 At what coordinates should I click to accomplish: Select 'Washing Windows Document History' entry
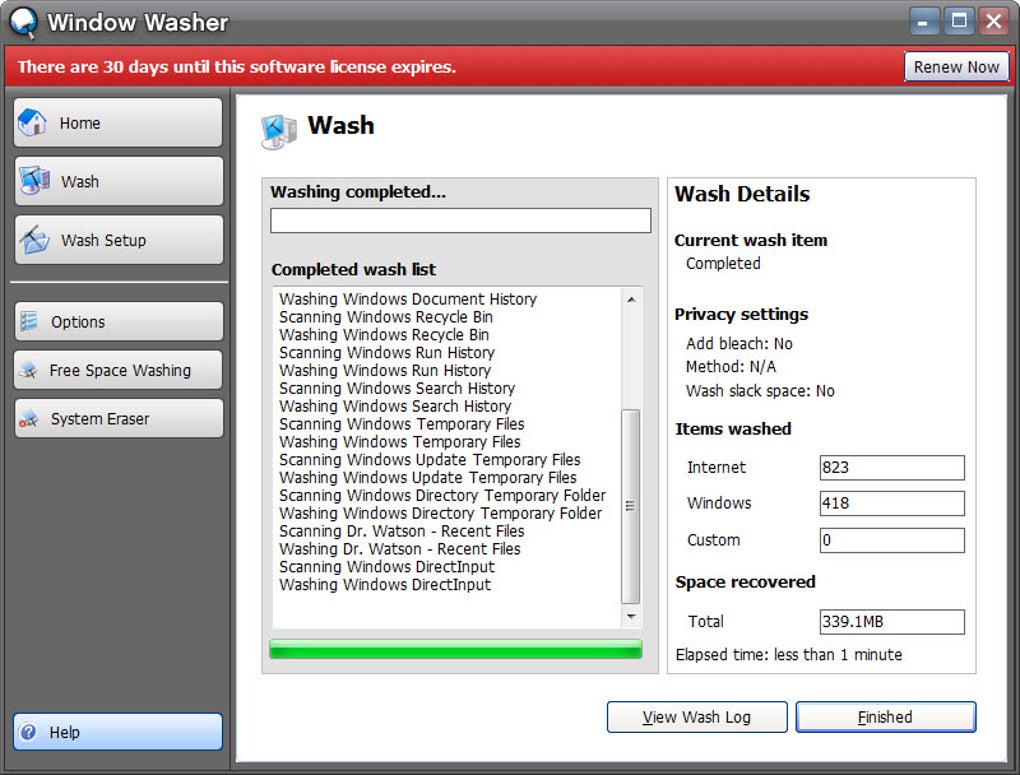(x=408, y=299)
